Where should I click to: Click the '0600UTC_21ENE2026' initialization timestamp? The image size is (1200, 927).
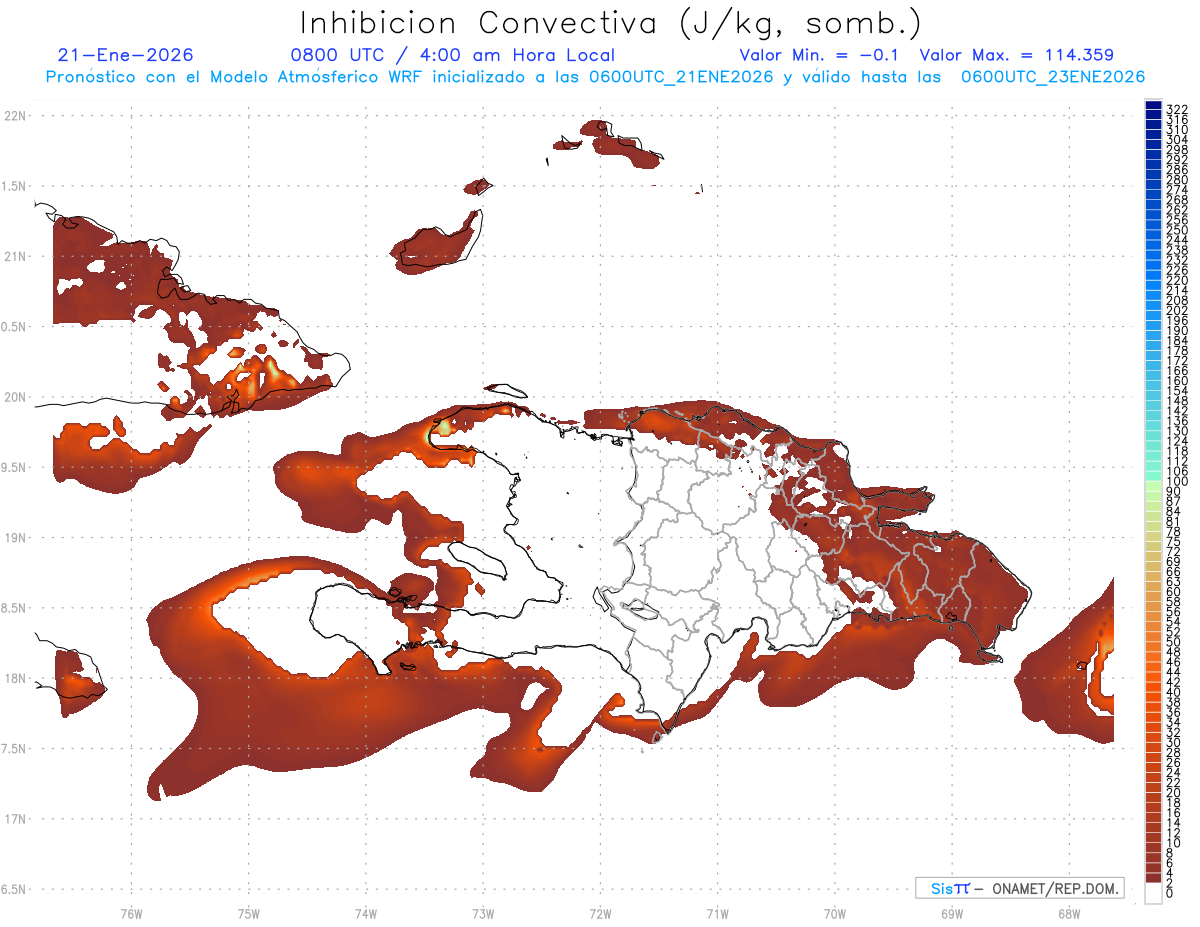[681, 77]
